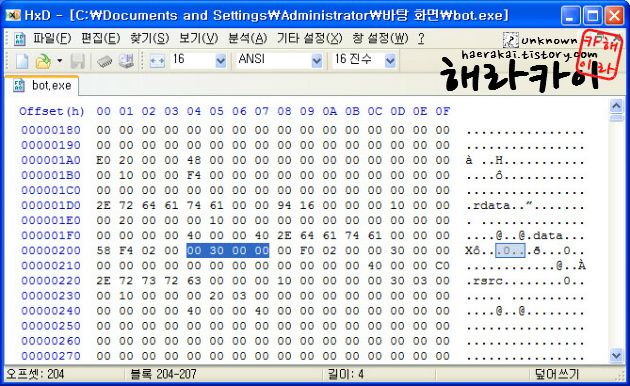Click offset row 000001D0
Viewport: 630px width, 386px height.
pos(51,205)
